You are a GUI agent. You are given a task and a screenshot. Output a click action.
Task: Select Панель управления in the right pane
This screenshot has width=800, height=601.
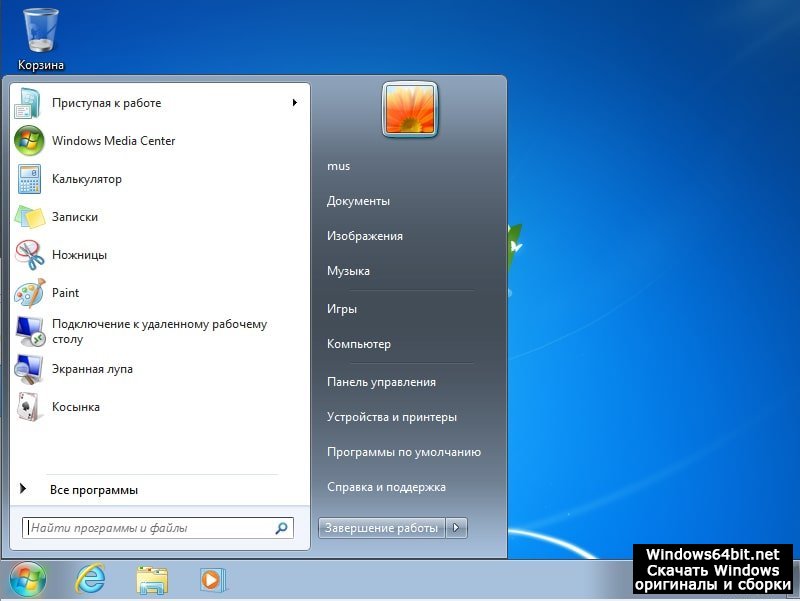point(381,382)
